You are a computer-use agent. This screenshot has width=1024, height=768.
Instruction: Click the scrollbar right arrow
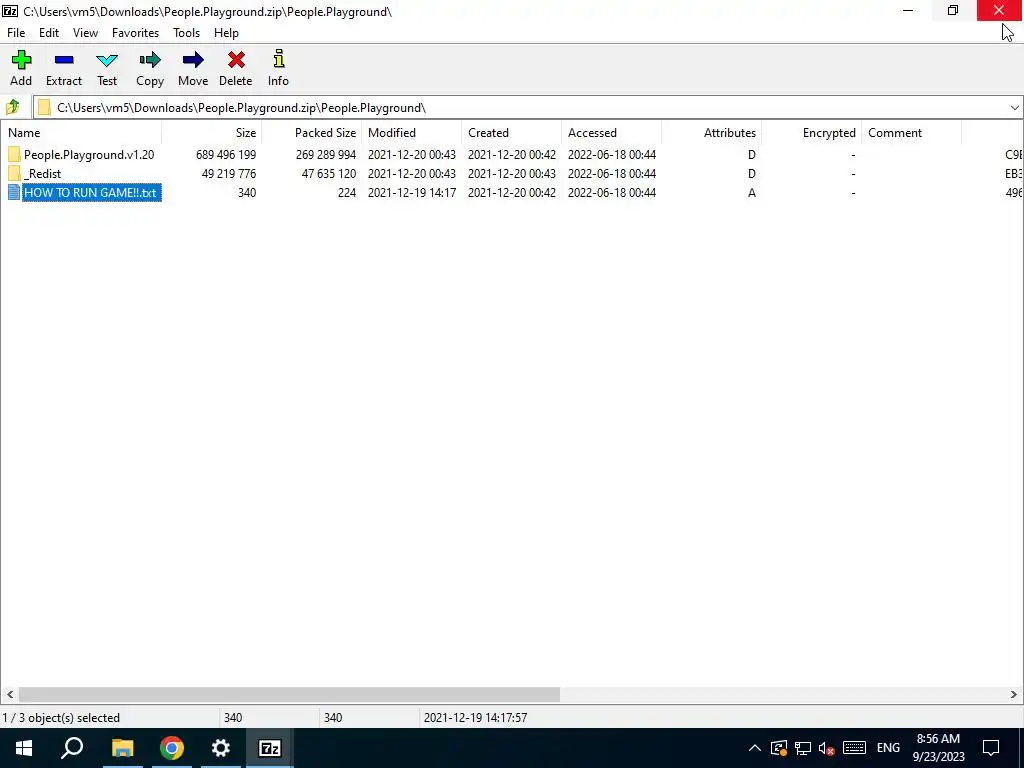(x=1014, y=694)
